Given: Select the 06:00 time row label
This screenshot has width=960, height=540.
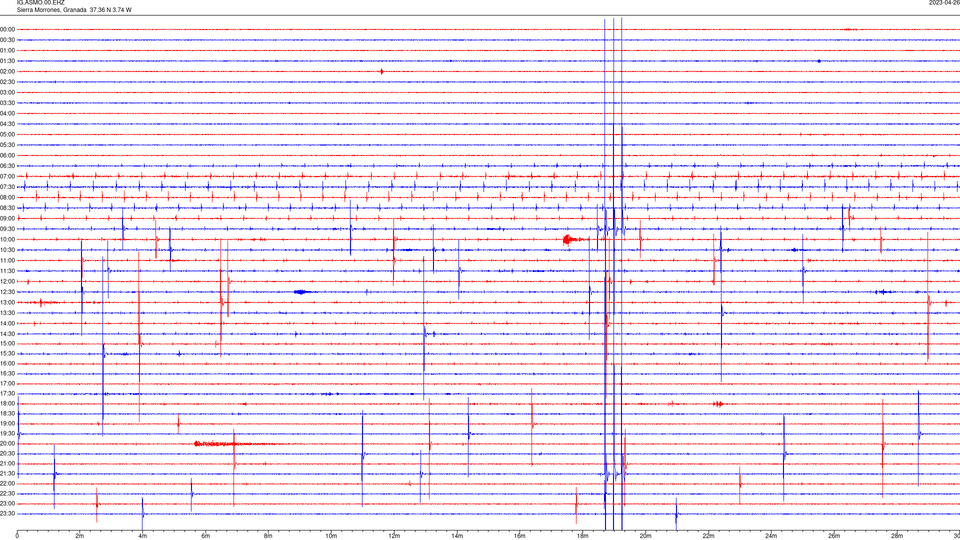Looking at the screenshot, I should pos(8,156).
